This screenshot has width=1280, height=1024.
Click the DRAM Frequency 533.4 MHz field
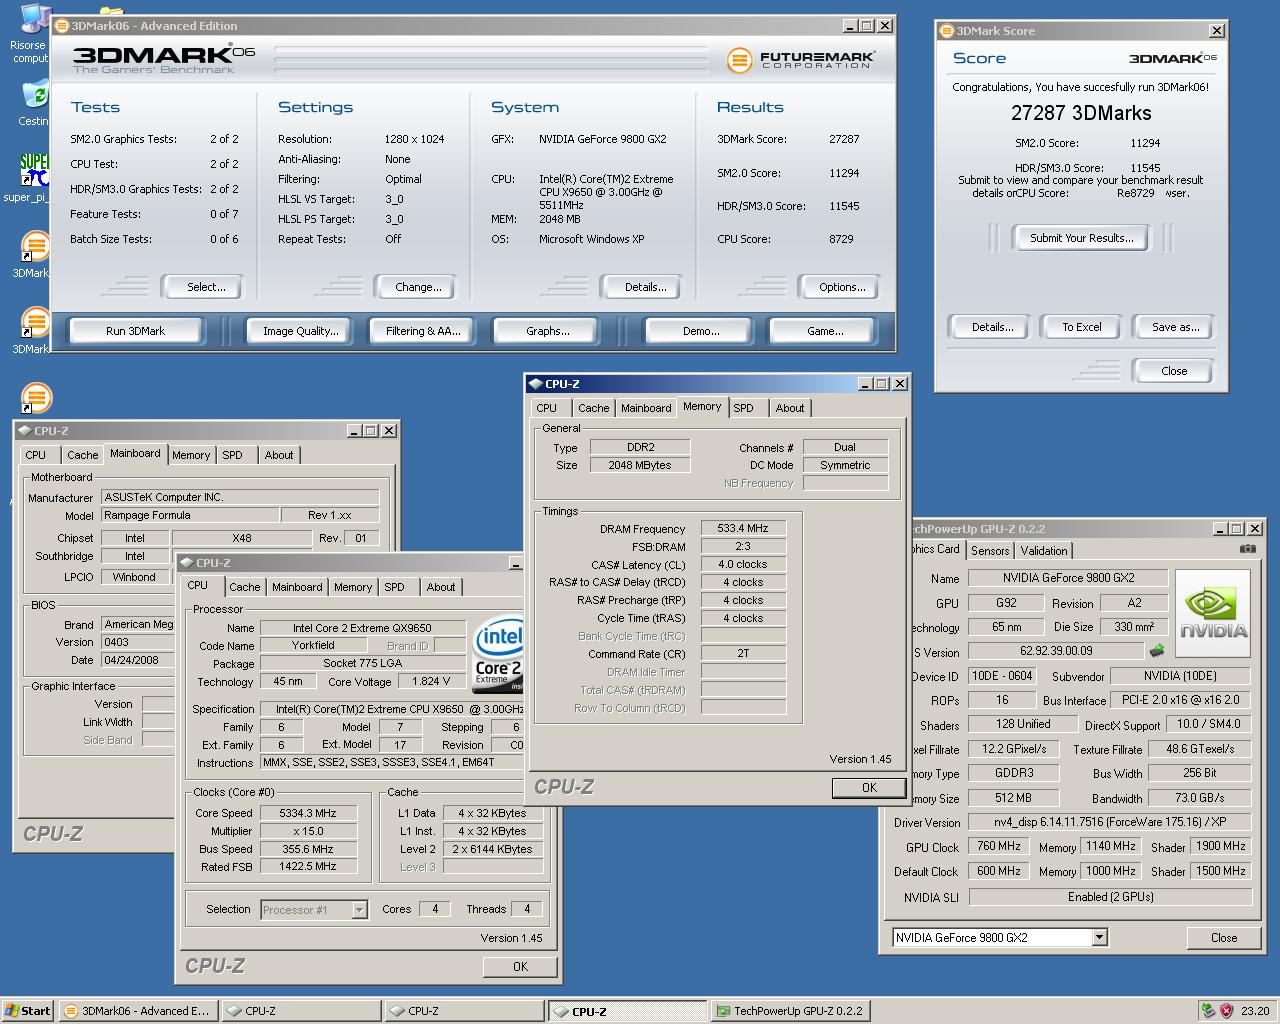[743, 528]
